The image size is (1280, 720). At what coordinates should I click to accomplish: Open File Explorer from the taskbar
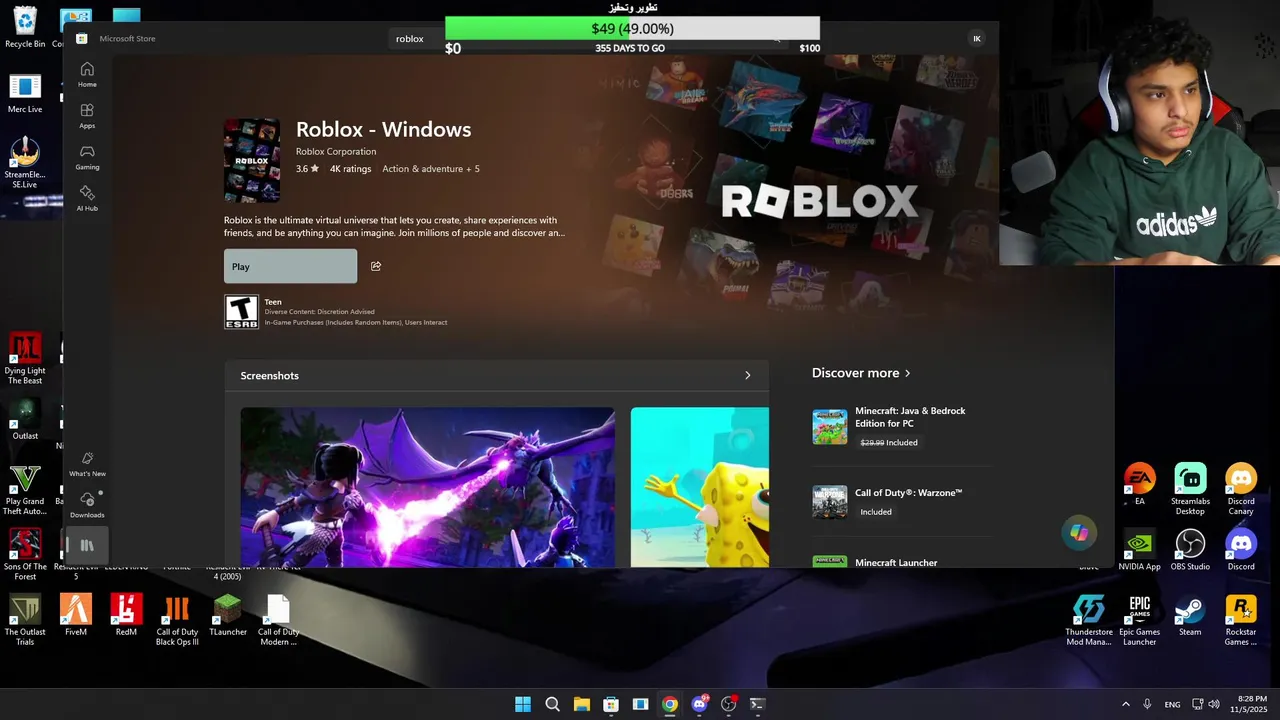(x=582, y=704)
